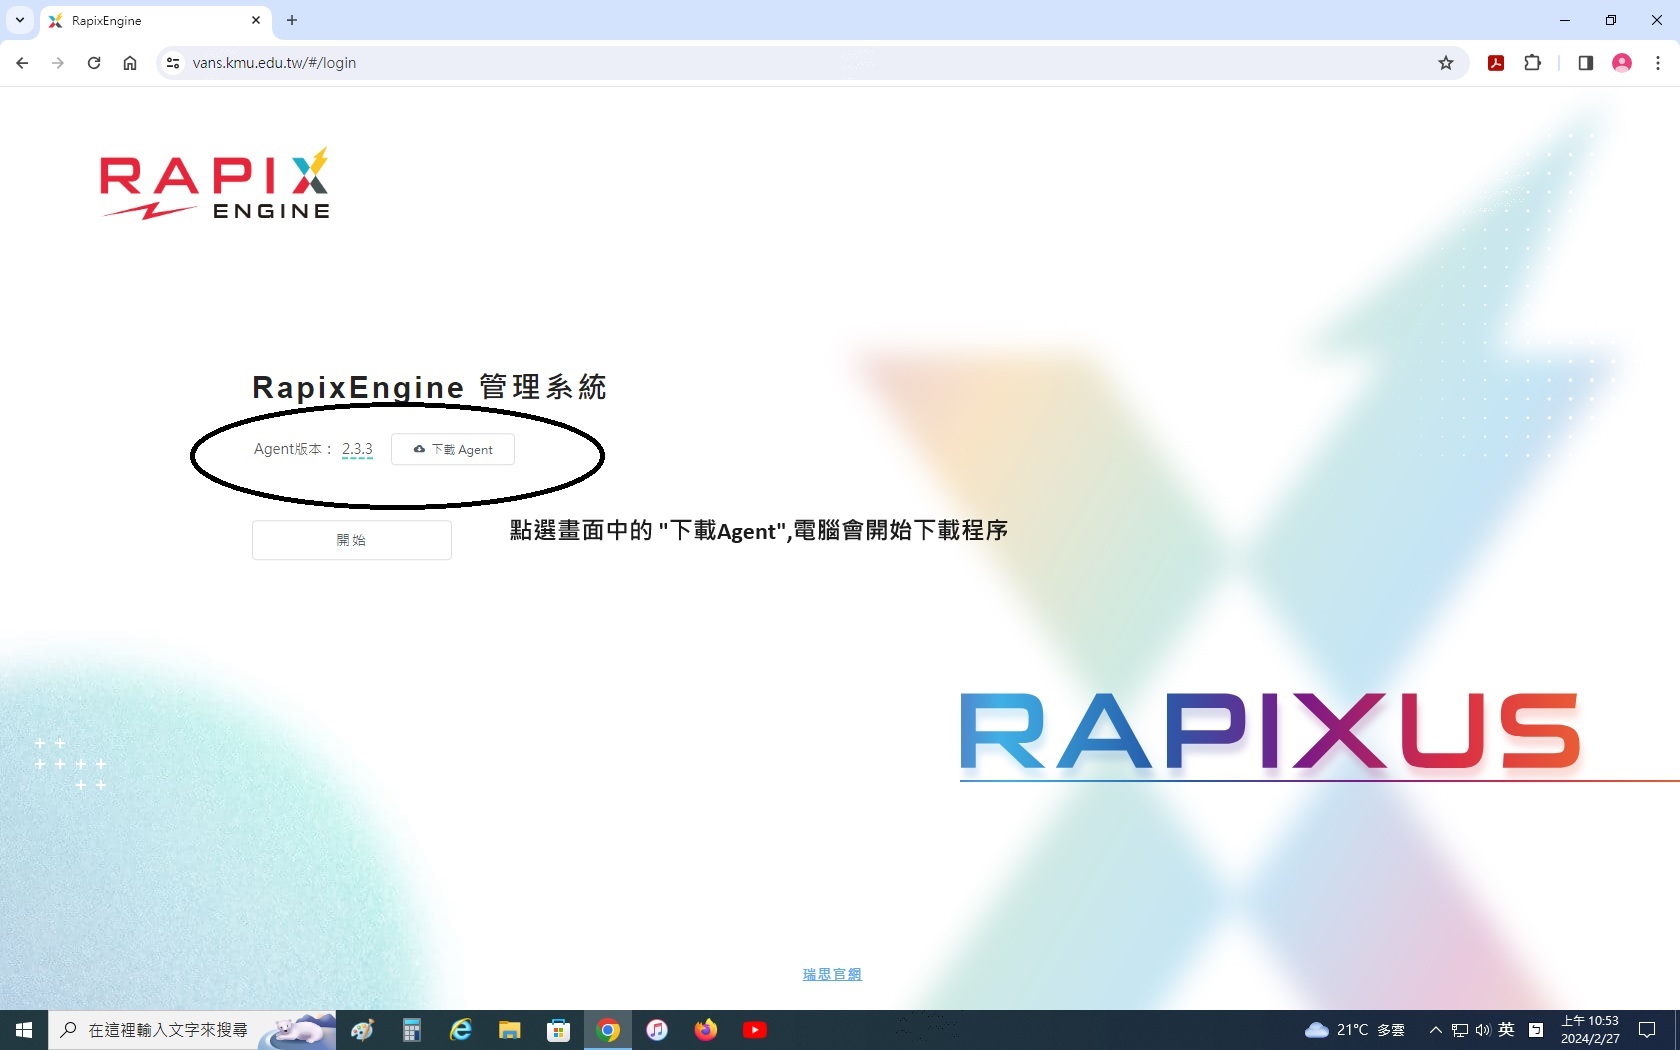Screen dimensions: 1680x1050
Task: Open File Explorer from taskbar
Action: (510, 1030)
